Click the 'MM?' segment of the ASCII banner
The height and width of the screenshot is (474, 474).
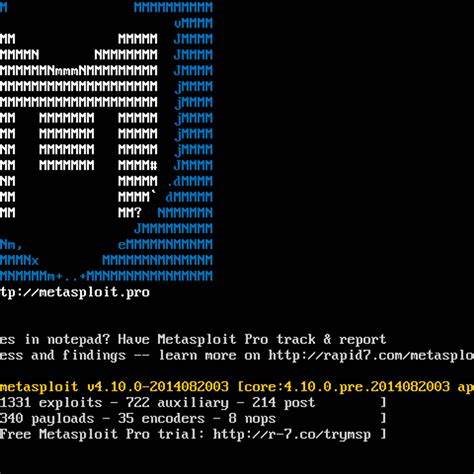coord(130,213)
